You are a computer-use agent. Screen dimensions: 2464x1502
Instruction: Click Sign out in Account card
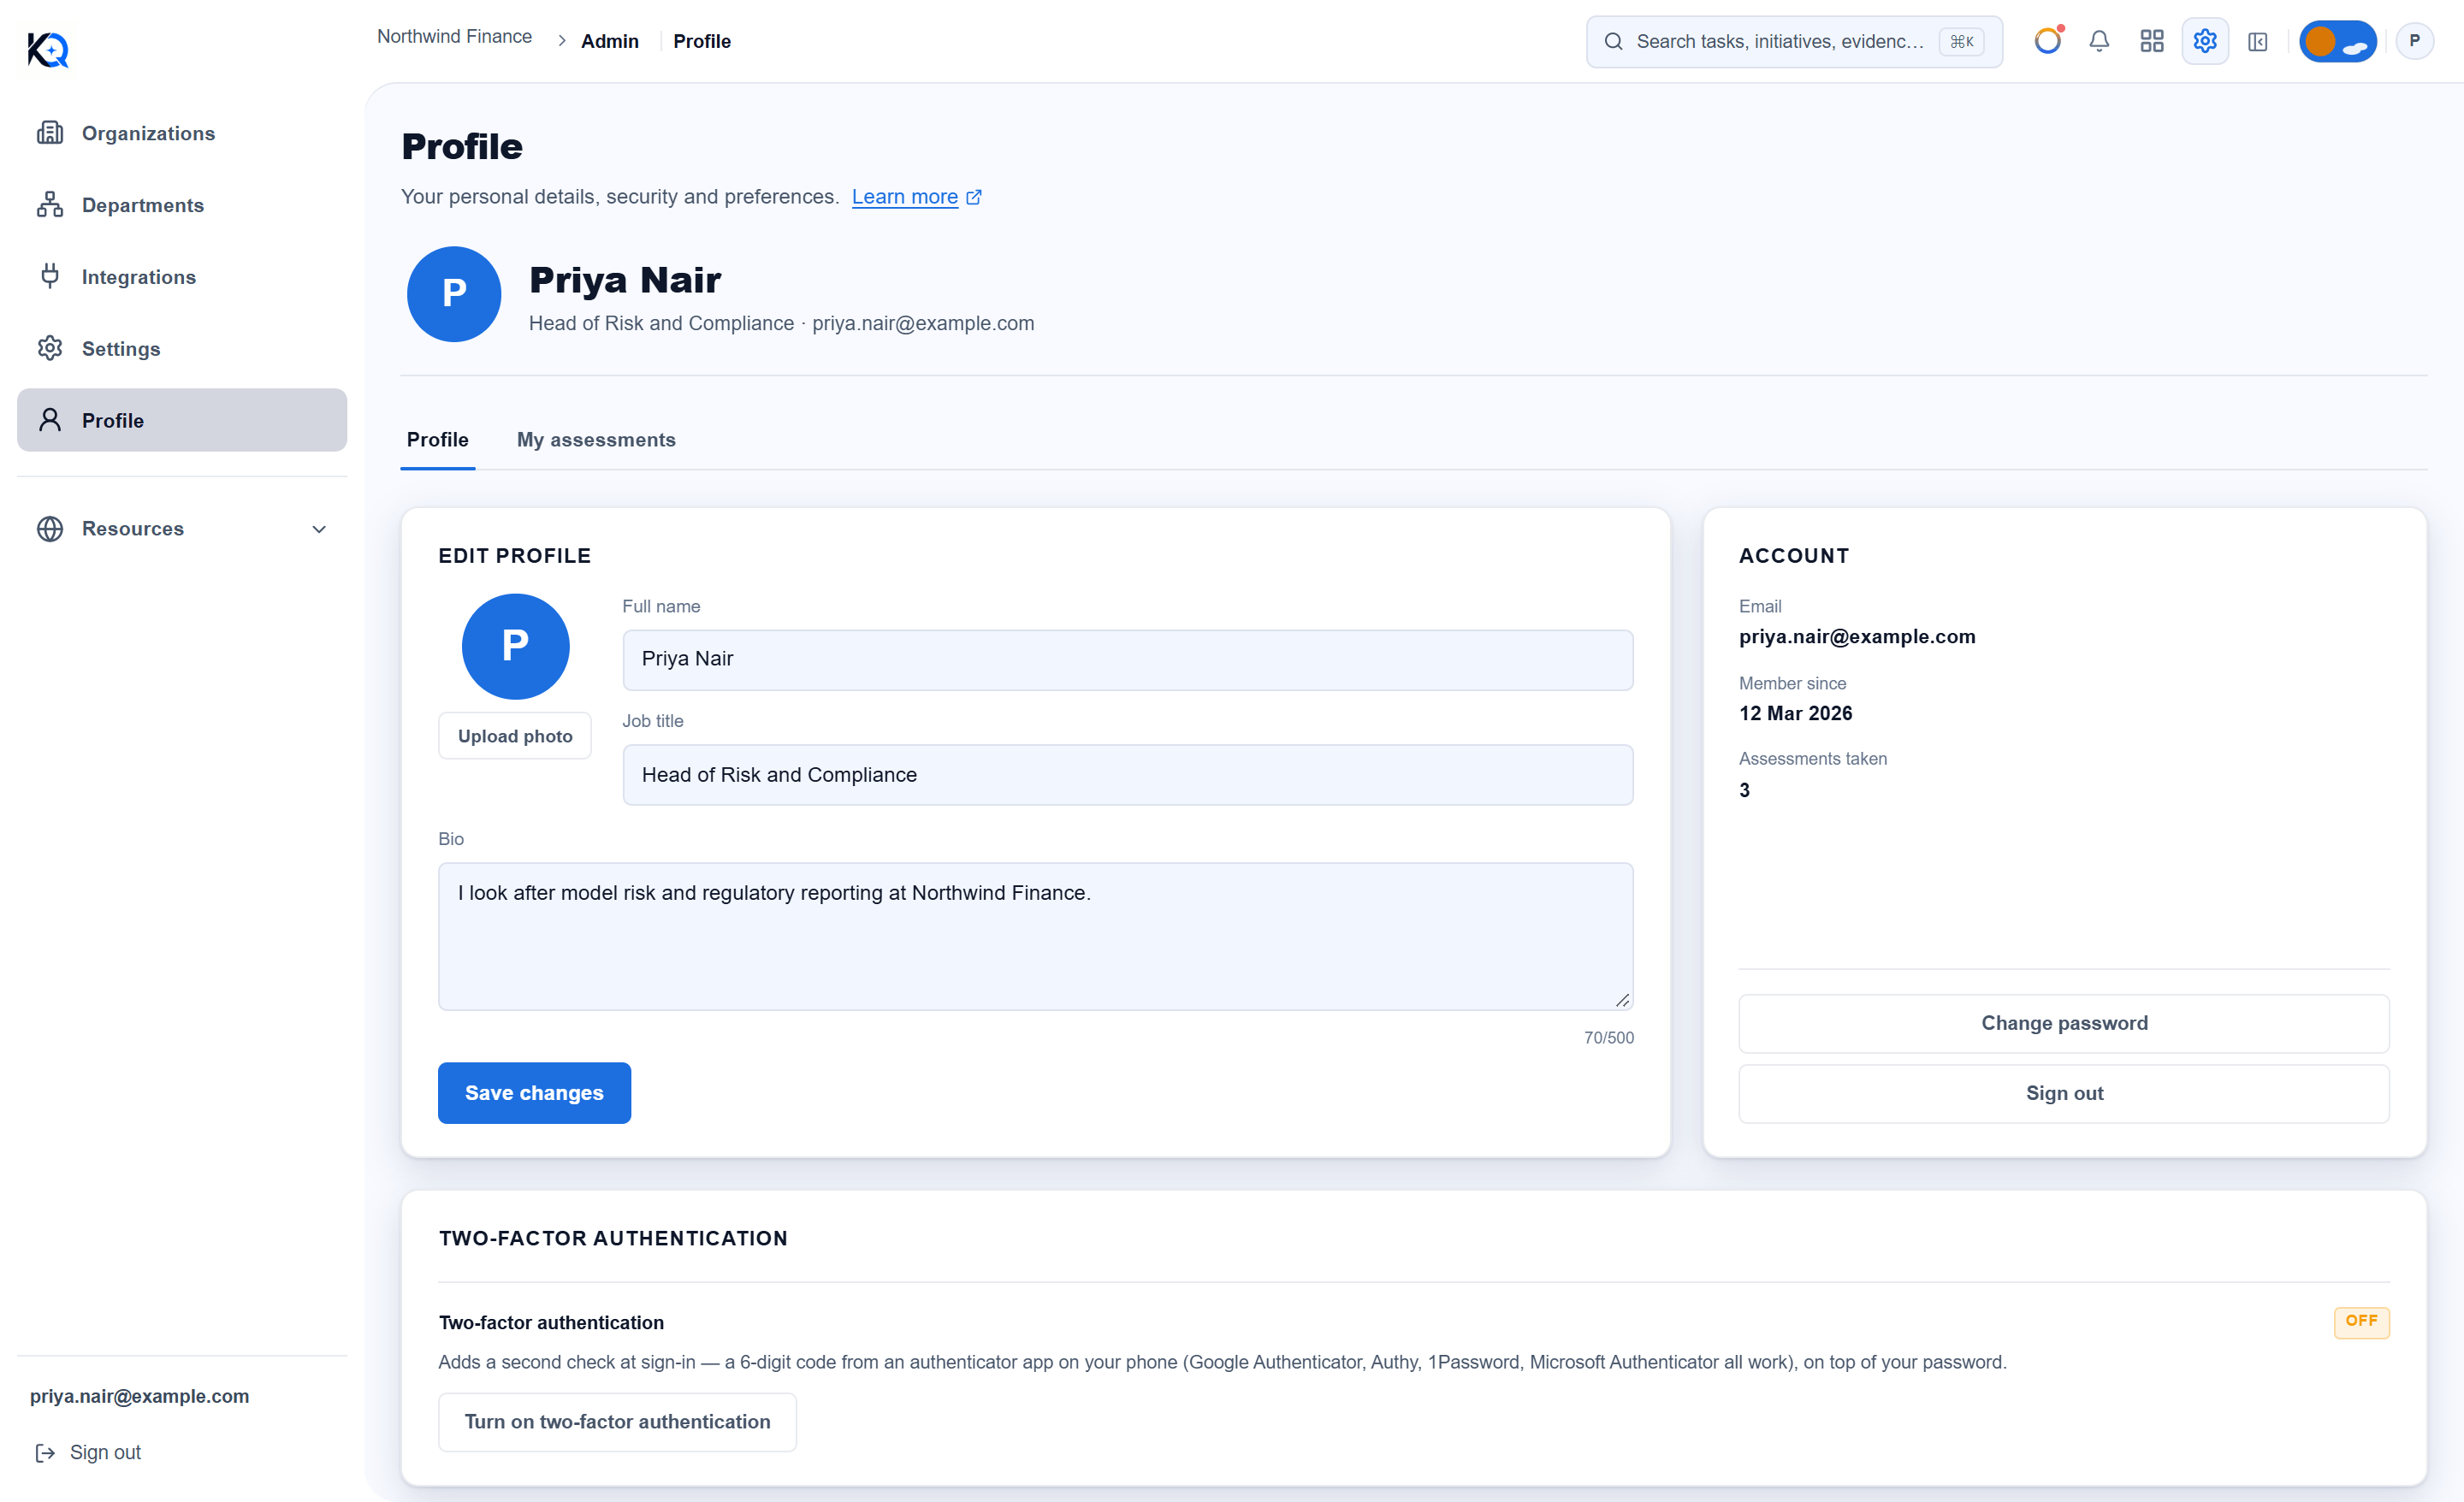2064,1093
